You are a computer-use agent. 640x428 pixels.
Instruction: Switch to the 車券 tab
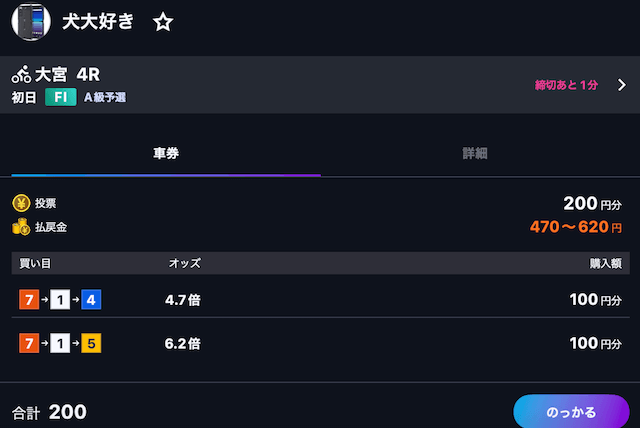pyautogui.click(x=166, y=154)
